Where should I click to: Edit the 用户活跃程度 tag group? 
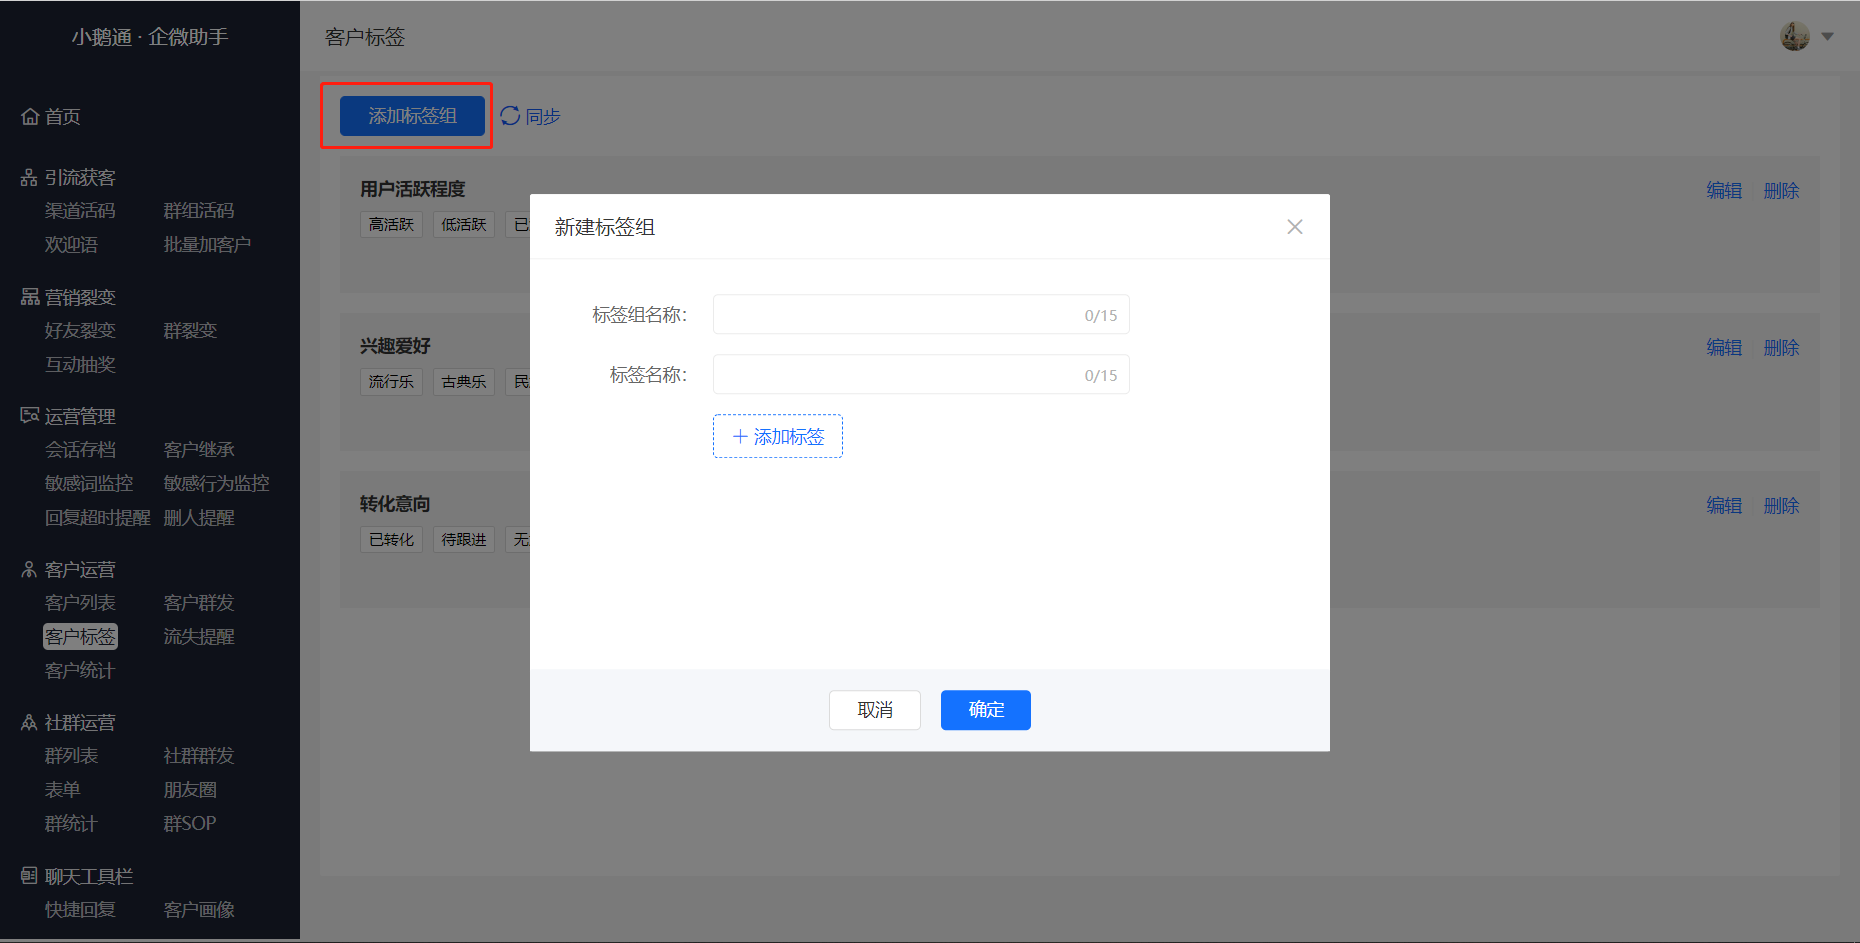pyautogui.click(x=1724, y=191)
